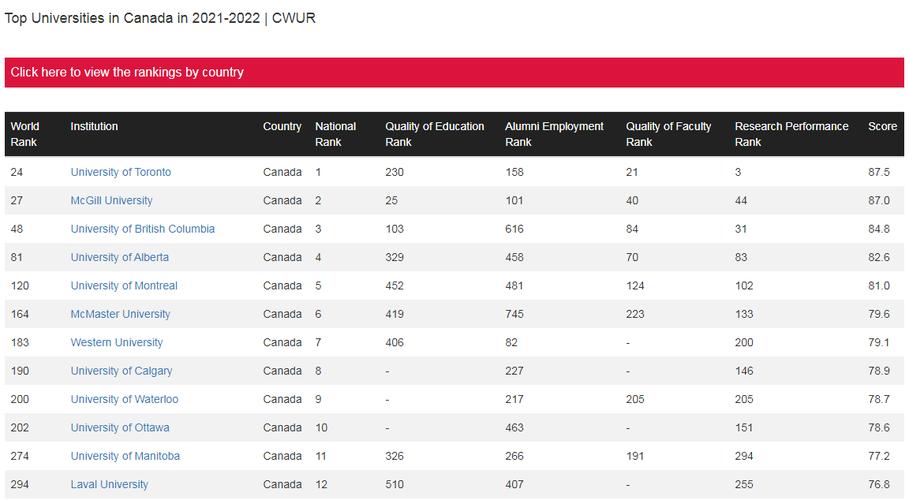Click the 'Alumni Employment Rank' header

click(x=554, y=134)
